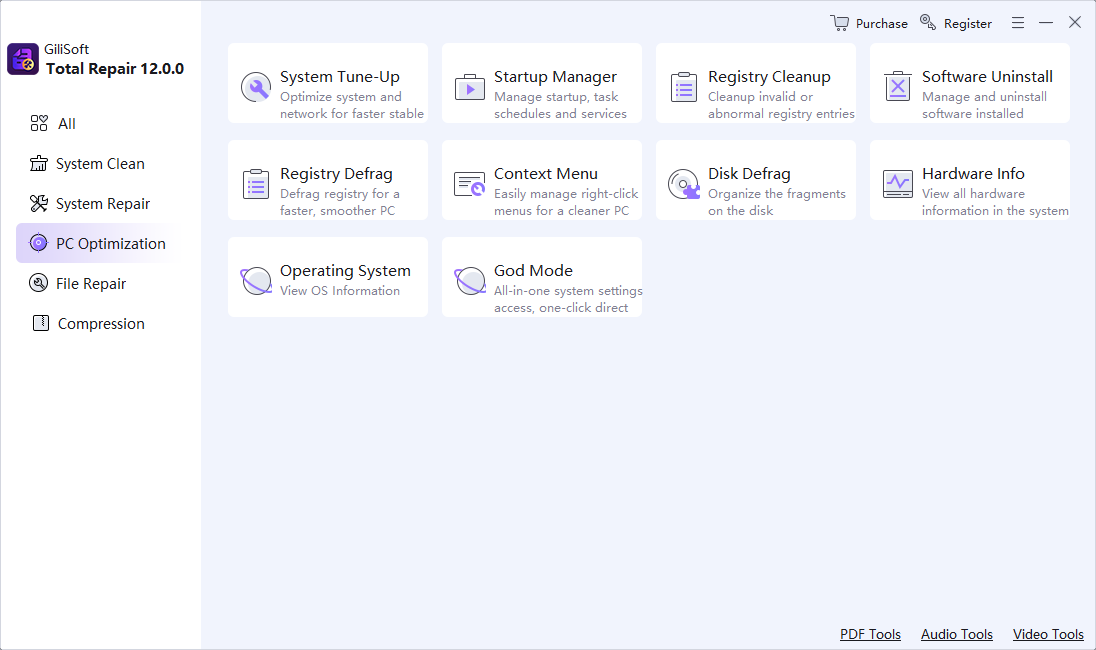Click 'Easily manage right-click menus' description
This screenshot has width=1096, height=650.
pyautogui.click(x=565, y=202)
